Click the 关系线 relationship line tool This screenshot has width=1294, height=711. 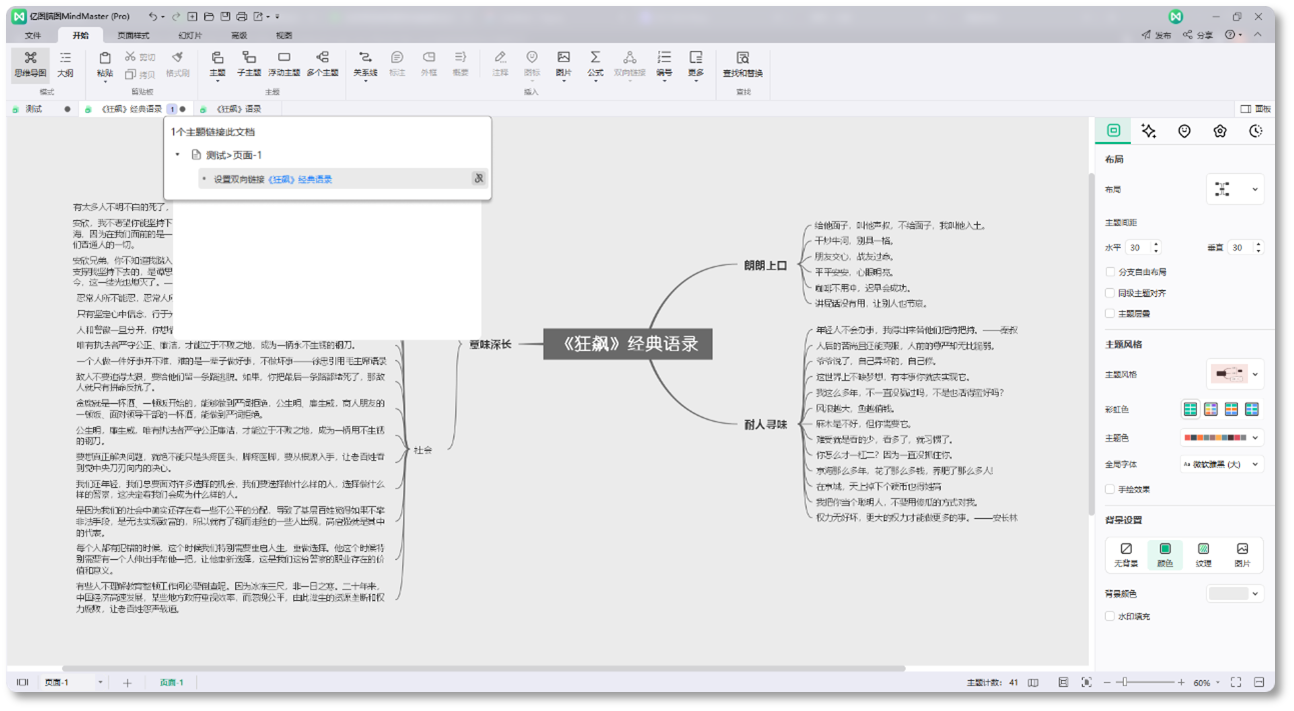(365, 64)
